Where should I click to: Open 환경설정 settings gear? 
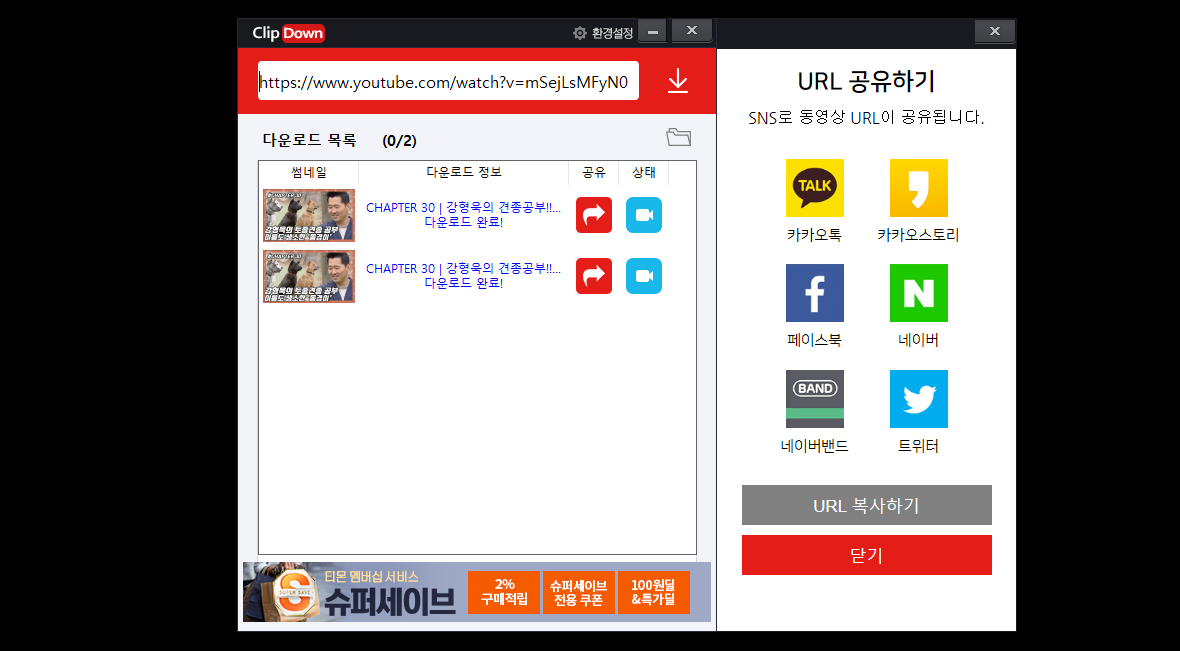[579, 33]
